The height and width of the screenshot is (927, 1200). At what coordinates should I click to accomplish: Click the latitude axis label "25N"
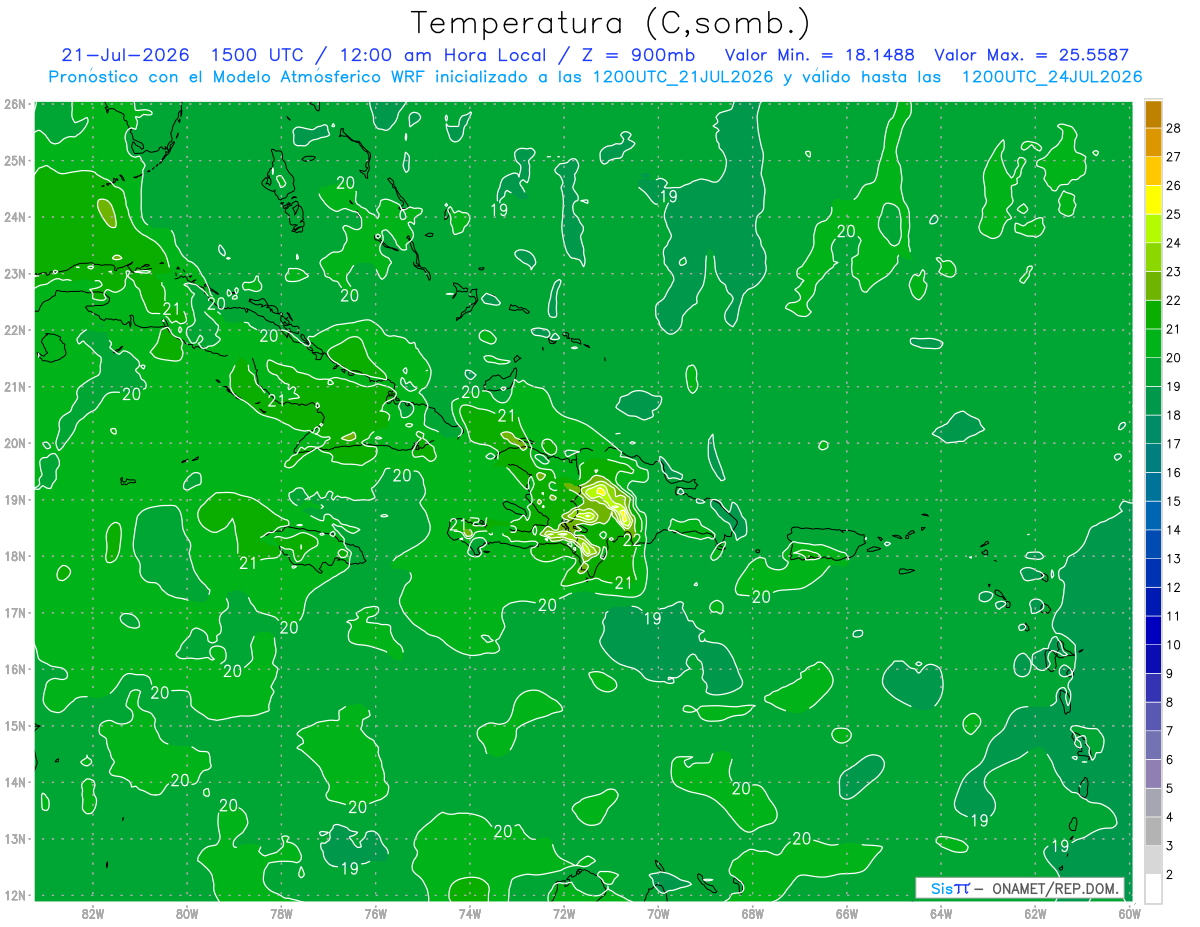pos(15,160)
